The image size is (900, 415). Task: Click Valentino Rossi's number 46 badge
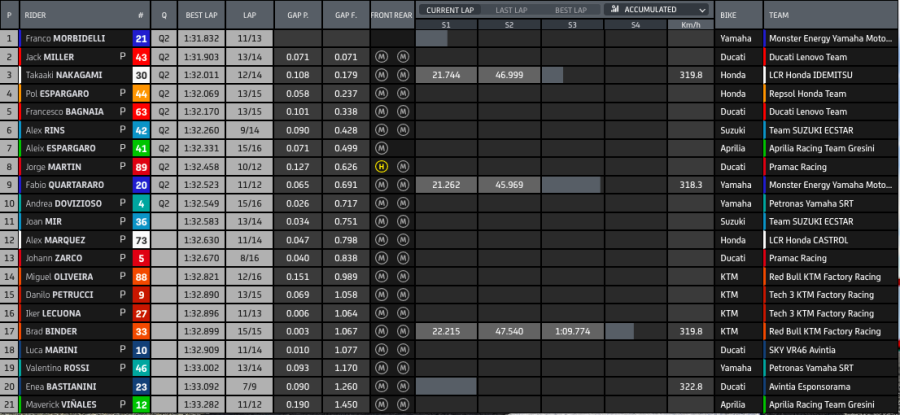[141, 368]
